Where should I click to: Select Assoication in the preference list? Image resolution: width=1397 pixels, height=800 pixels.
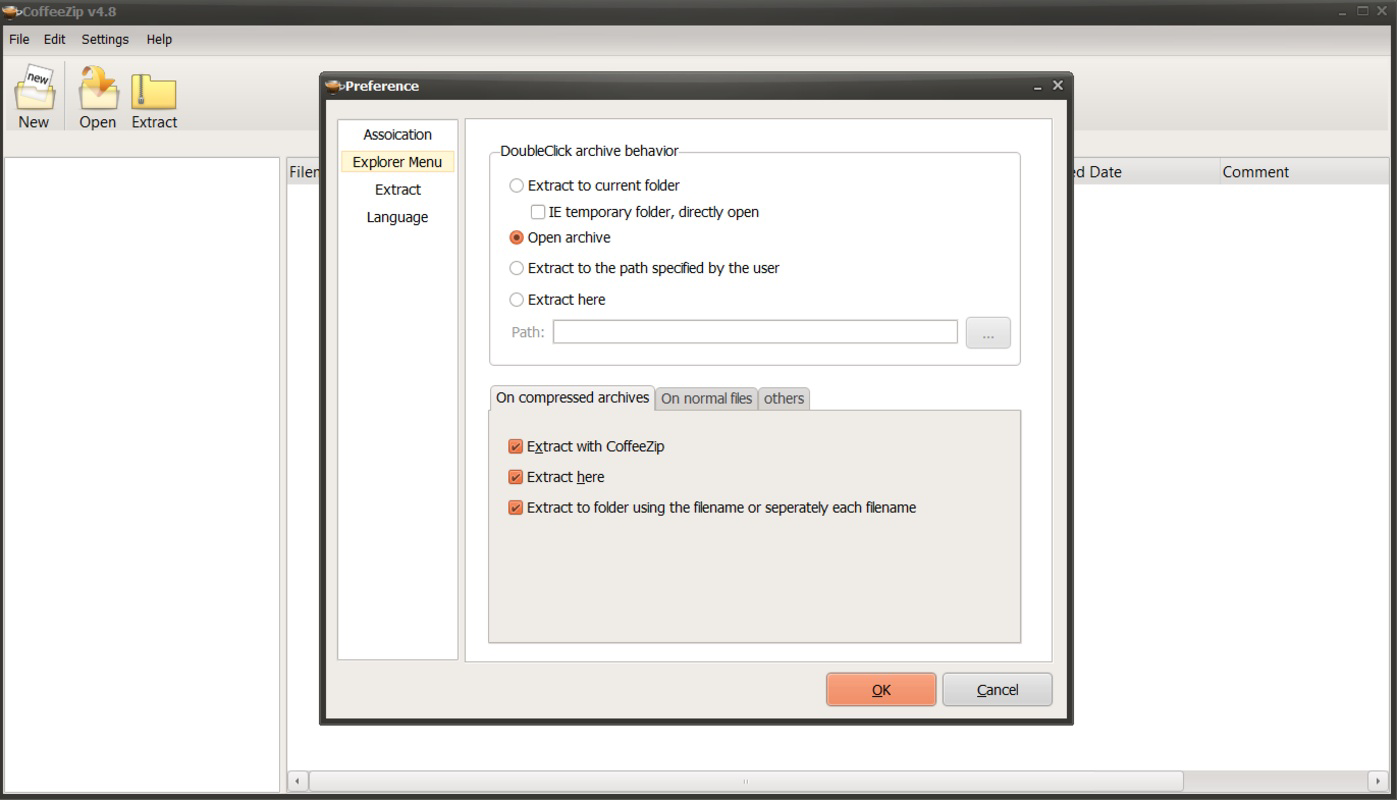[398, 135]
